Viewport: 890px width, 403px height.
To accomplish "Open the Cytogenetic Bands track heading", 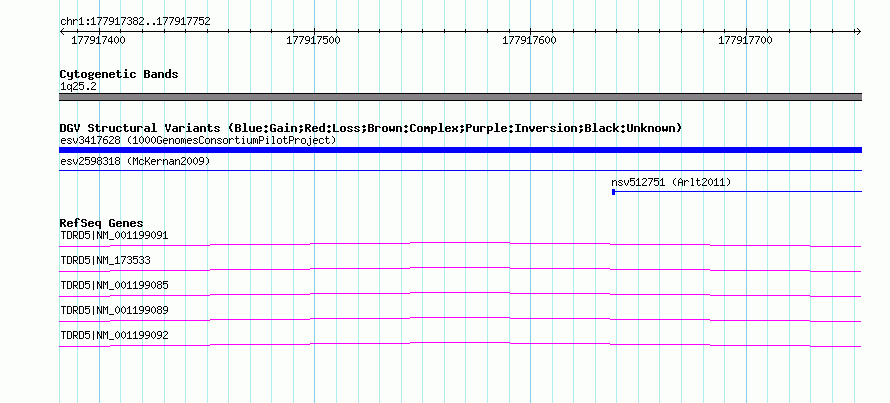I will point(119,74).
